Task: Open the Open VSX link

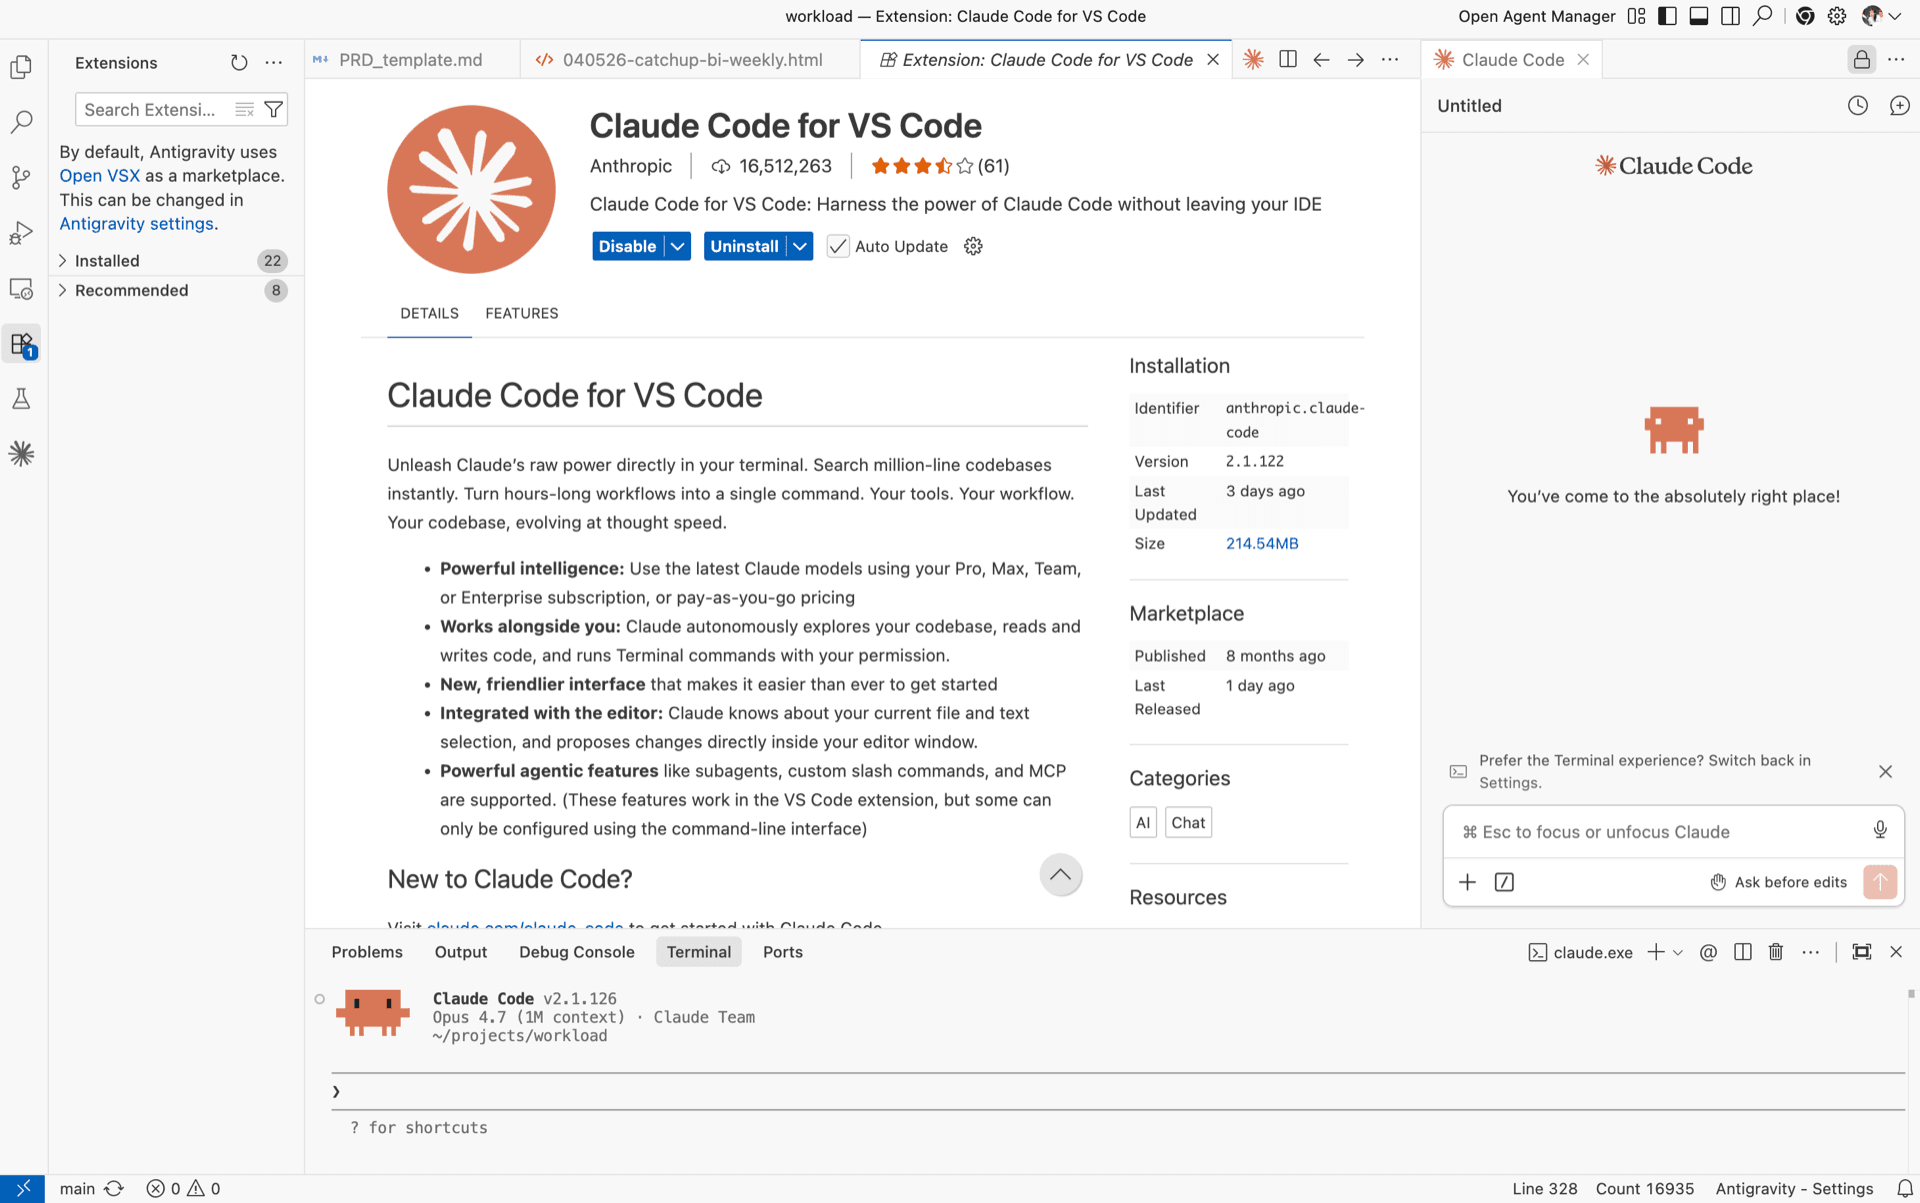Action: click(100, 176)
